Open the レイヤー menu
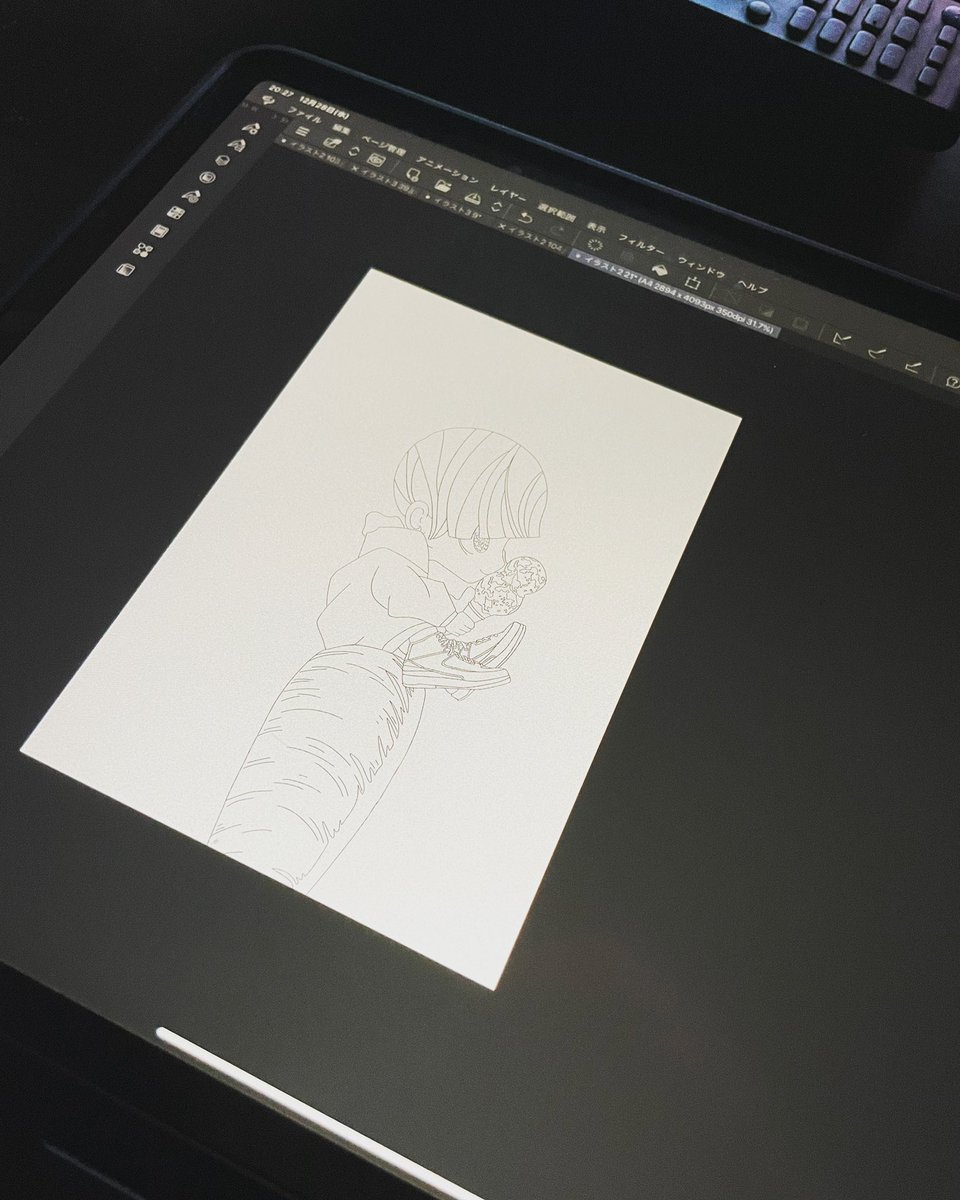Image resolution: width=960 pixels, height=1200 pixels. [508, 192]
